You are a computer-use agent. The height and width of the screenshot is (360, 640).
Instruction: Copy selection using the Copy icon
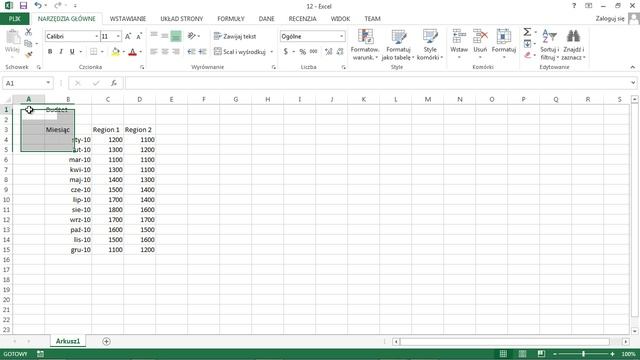28,43
